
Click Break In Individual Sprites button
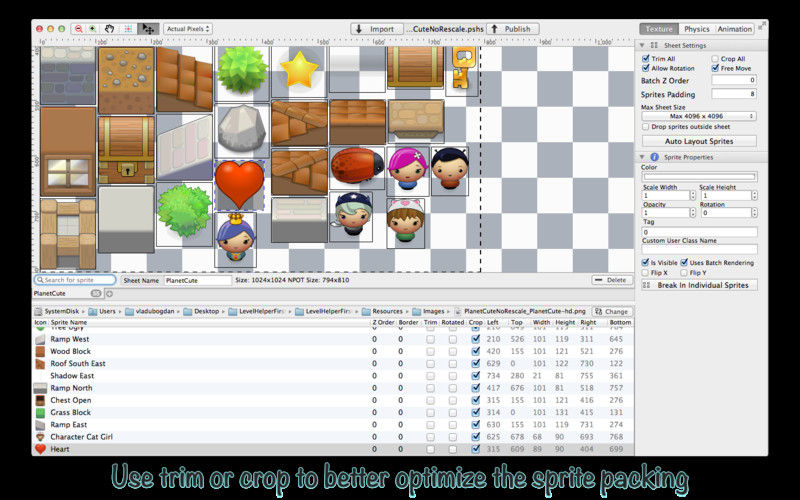point(699,285)
